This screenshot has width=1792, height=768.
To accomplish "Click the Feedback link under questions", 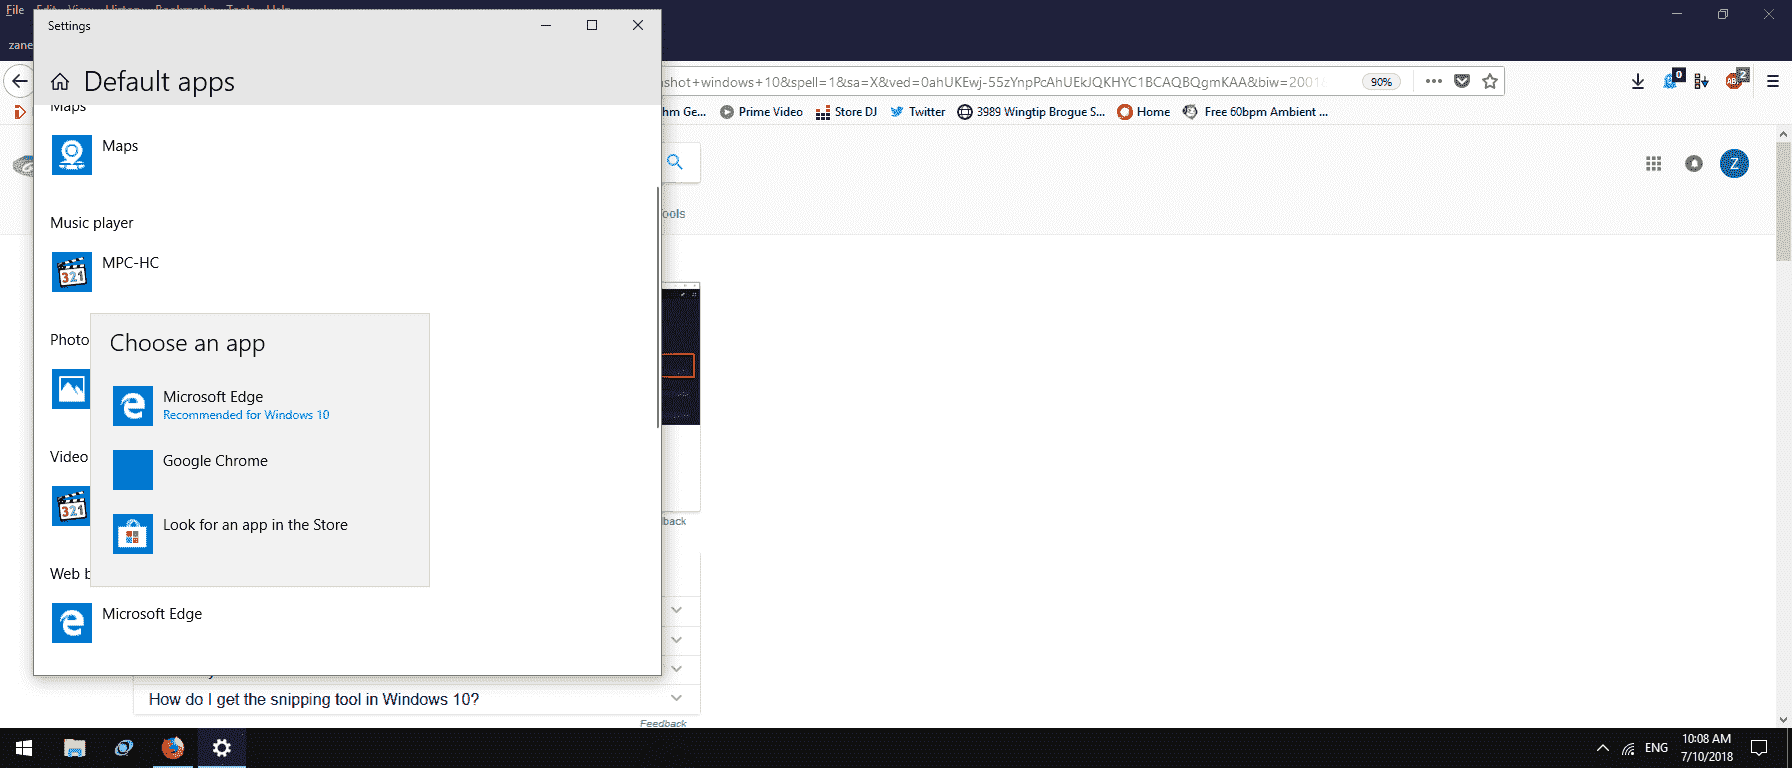I will point(663,723).
